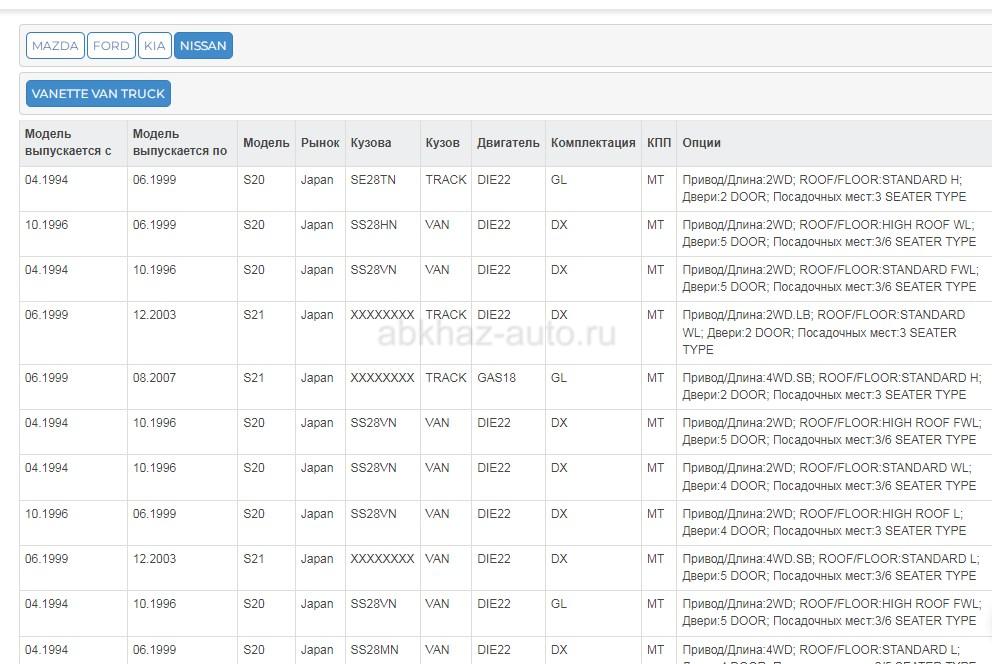The height and width of the screenshot is (664, 992).
Task: Click the 'Опции' column header
Action: click(x=701, y=143)
